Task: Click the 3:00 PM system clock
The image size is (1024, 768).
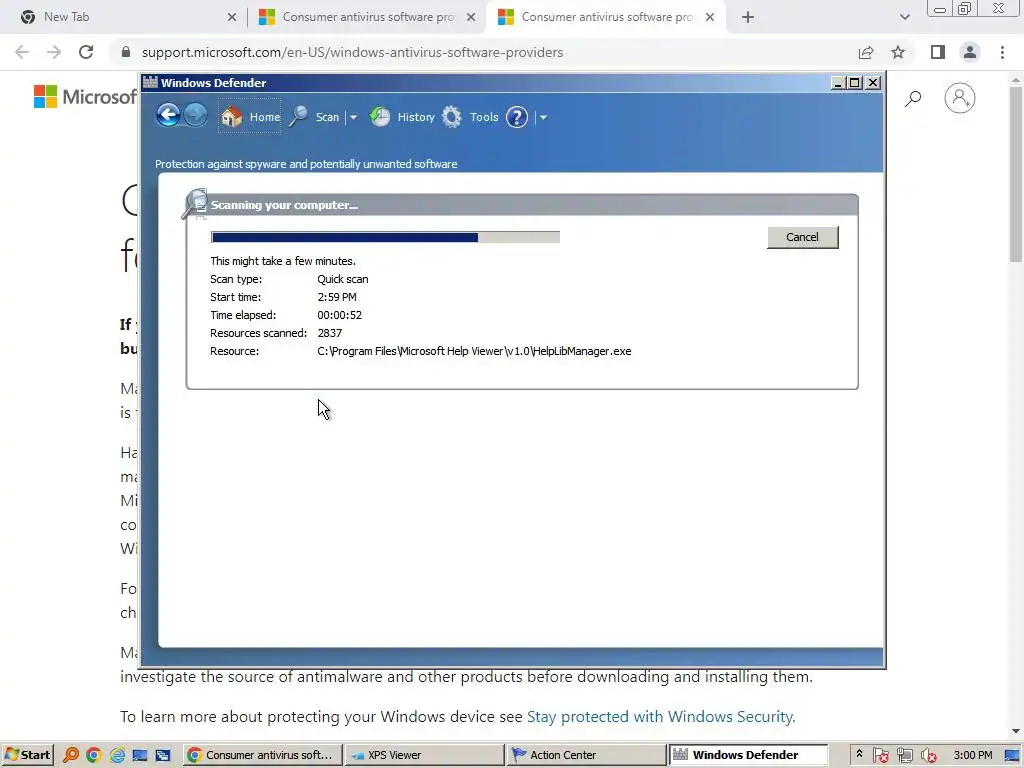Action: coord(972,755)
